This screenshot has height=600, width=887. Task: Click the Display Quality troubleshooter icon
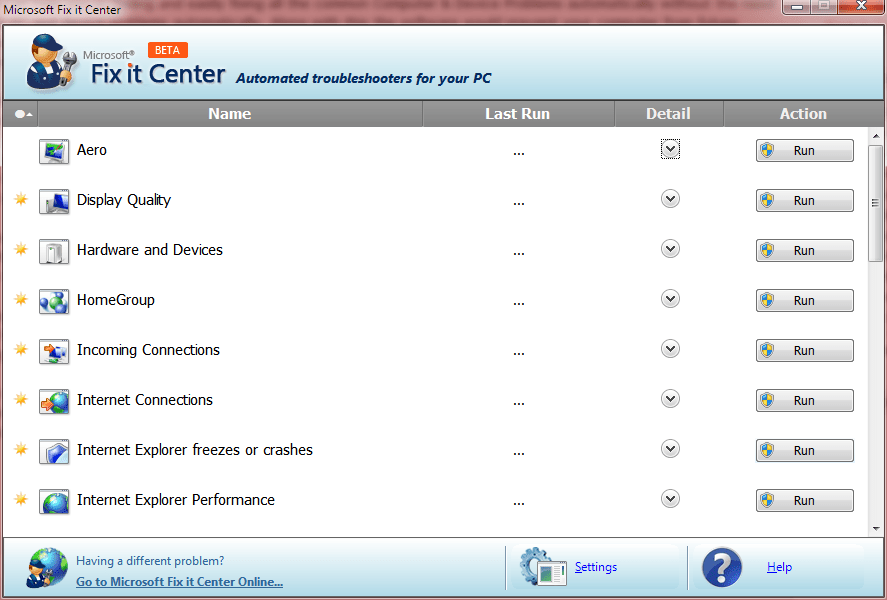coord(54,201)
